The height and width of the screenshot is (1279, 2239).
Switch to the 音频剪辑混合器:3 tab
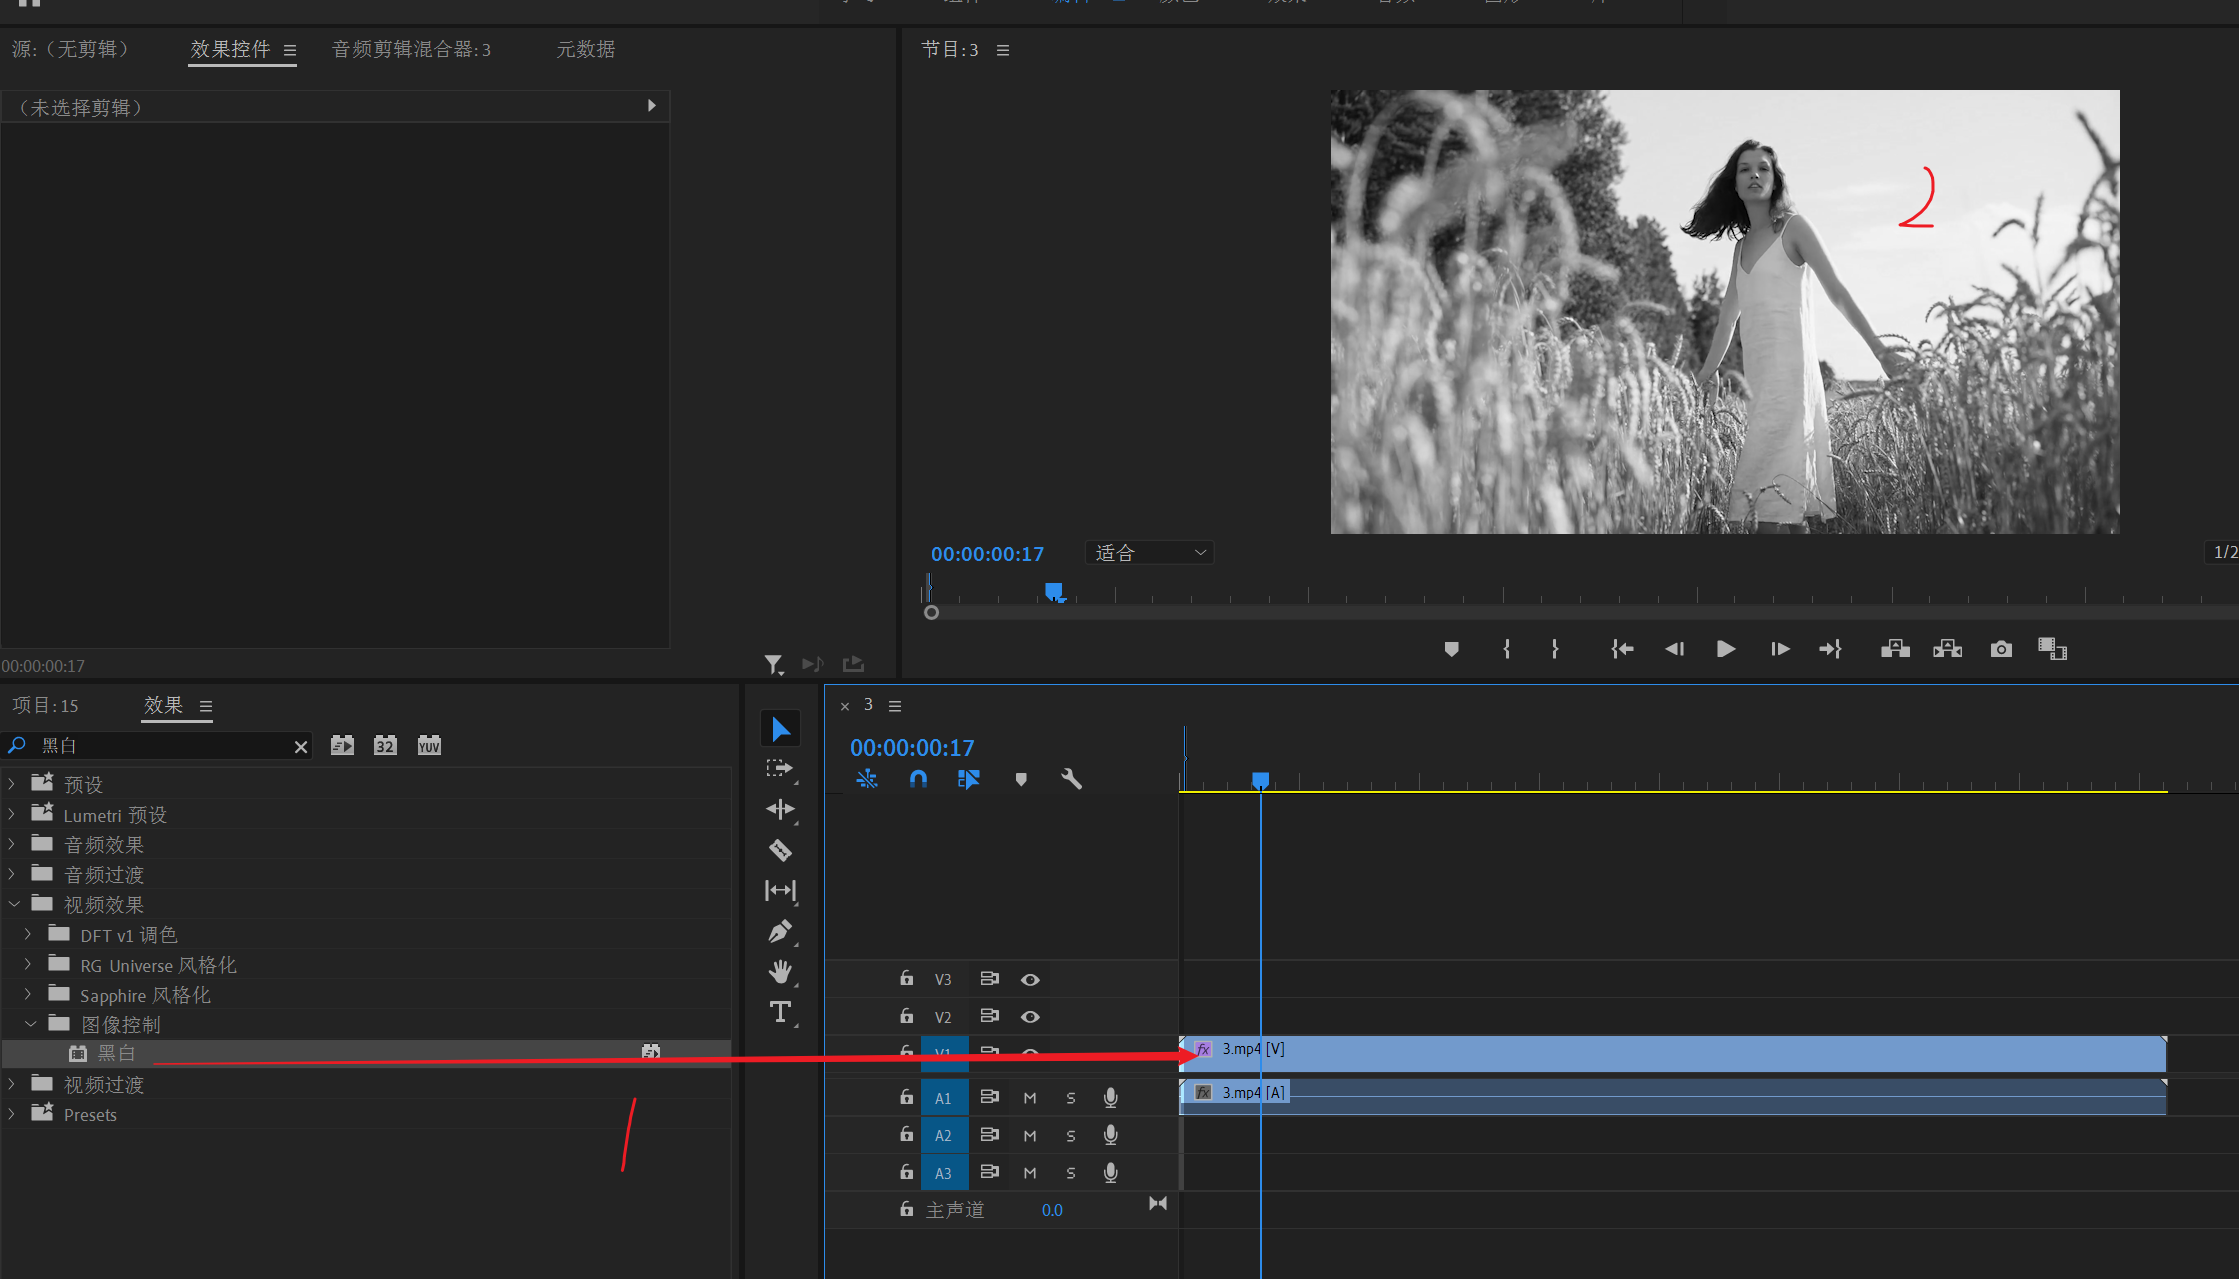411,49
